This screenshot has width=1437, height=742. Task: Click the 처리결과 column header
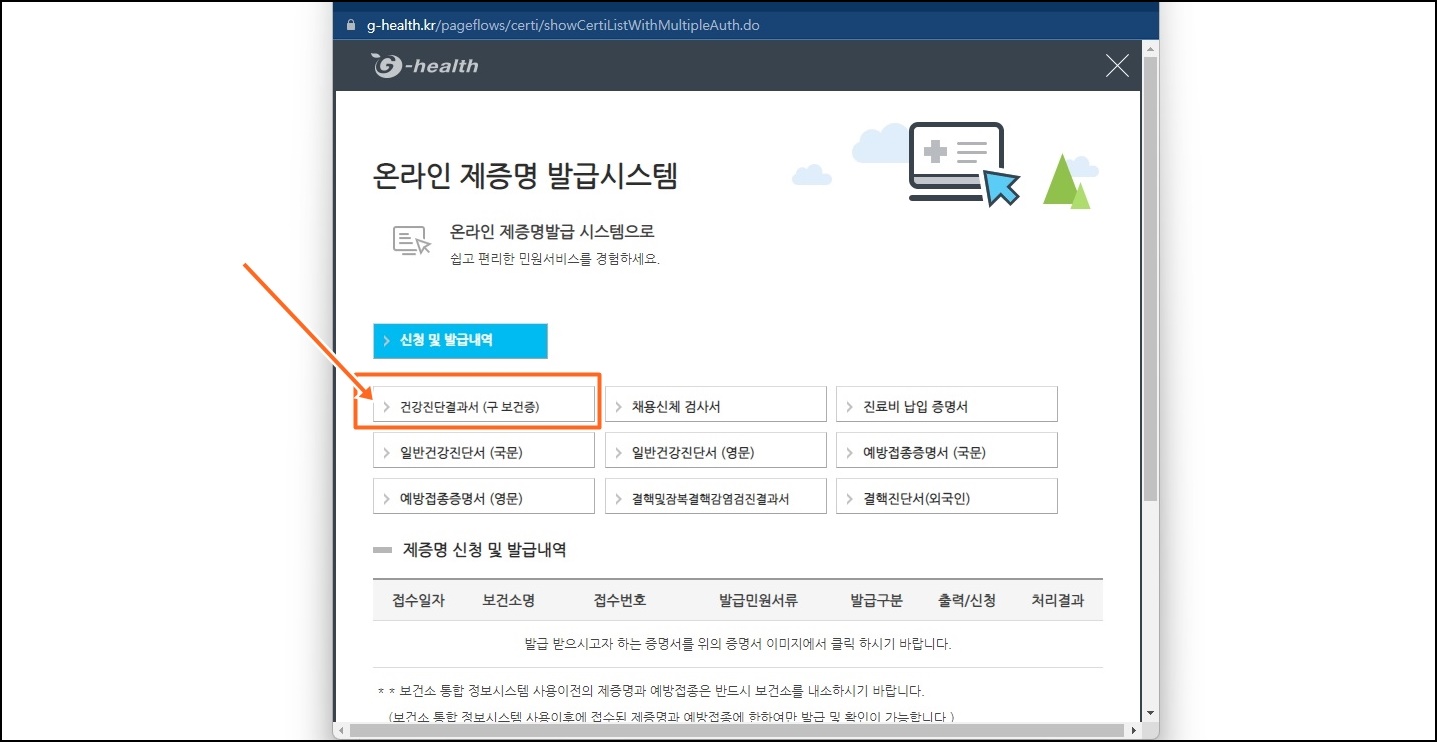(1058, 600)
